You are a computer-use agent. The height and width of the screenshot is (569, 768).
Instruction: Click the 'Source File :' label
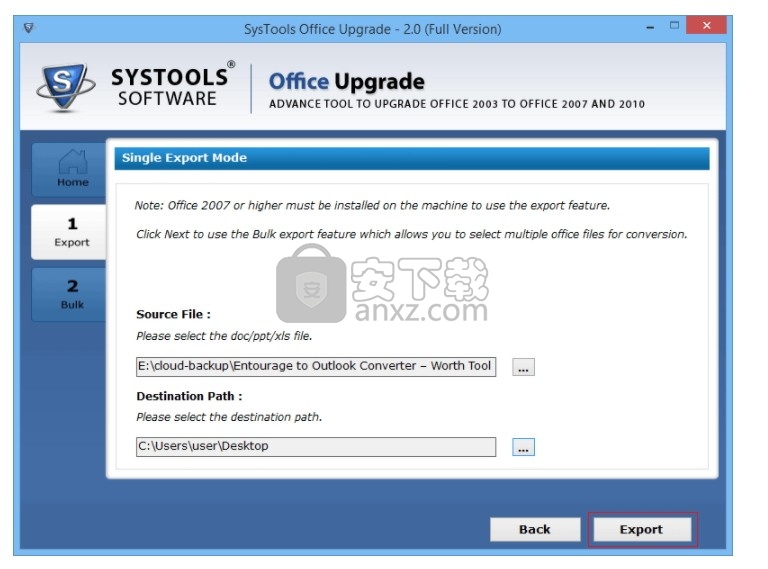pos(173,314)
